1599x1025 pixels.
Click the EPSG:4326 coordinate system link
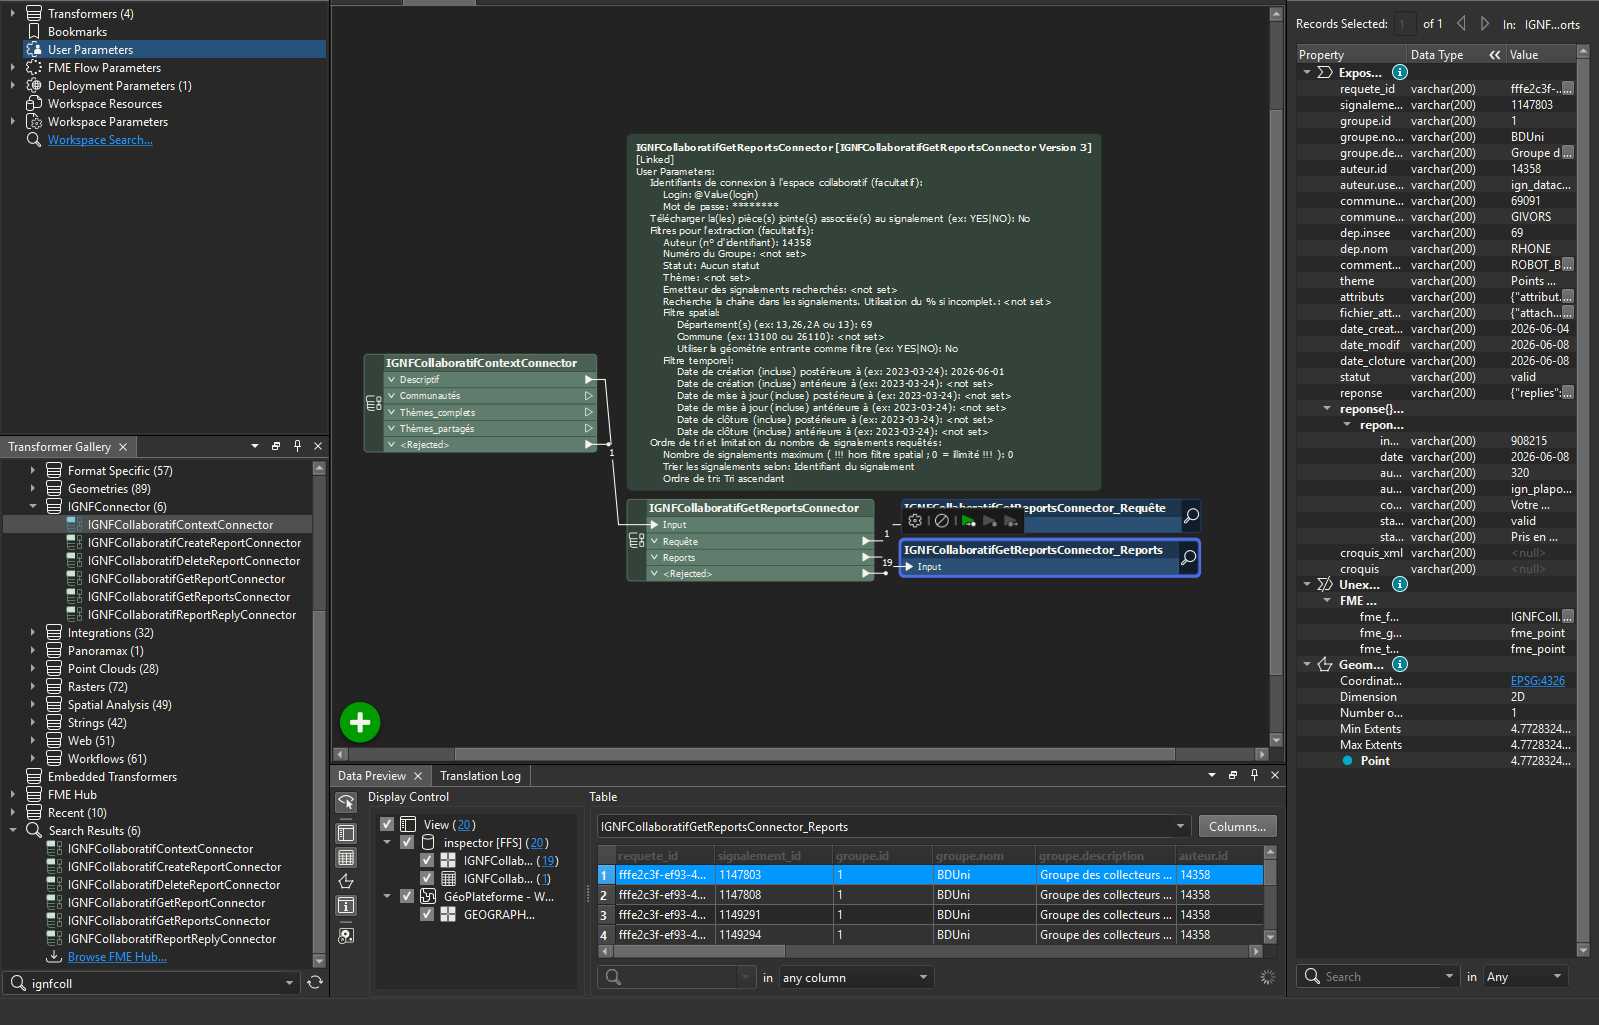1537,680
